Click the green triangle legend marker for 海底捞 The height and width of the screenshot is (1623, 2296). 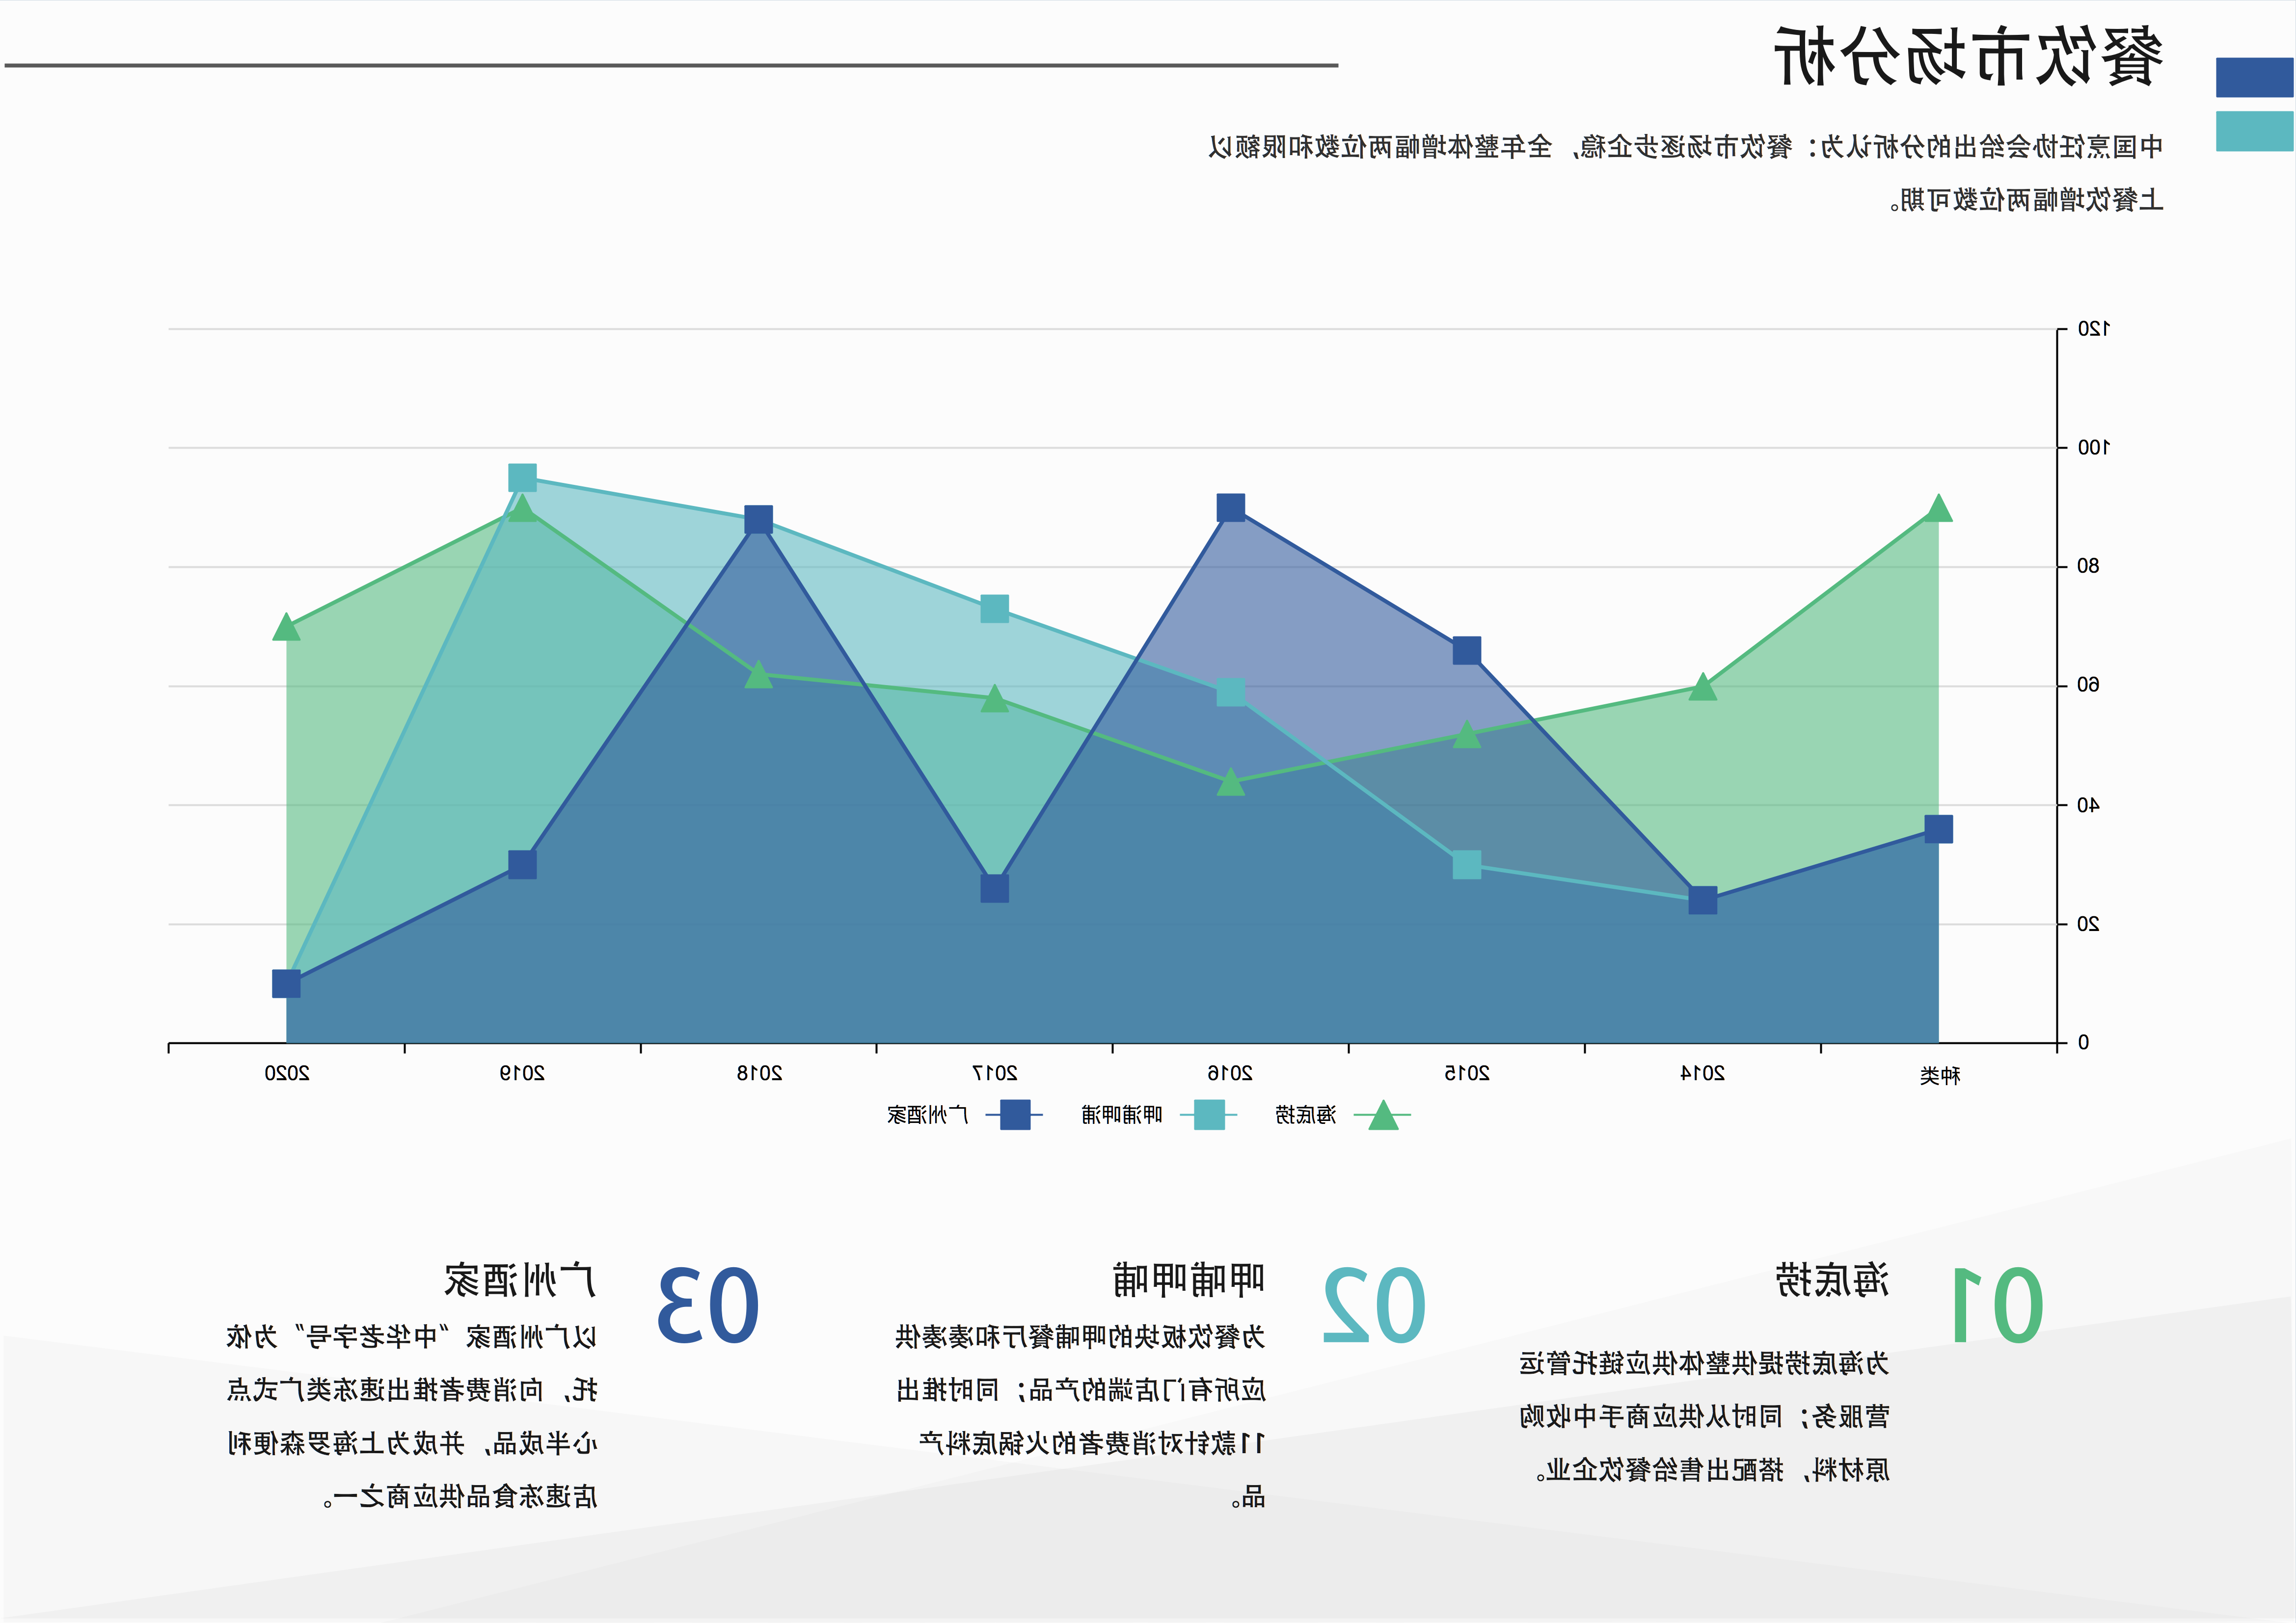[x=1383, y=1114]
